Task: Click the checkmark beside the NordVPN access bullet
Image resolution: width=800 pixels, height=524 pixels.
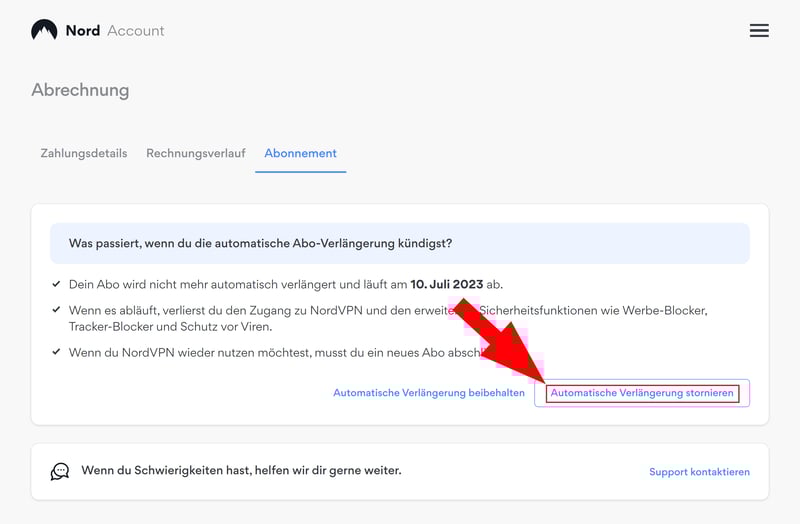Action: pos(57,311)
